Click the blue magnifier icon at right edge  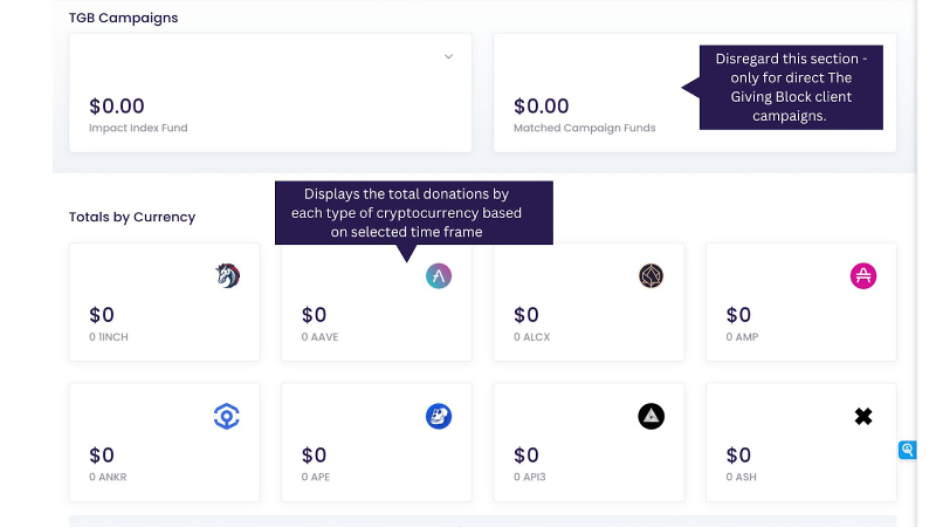tap(907, 450)
